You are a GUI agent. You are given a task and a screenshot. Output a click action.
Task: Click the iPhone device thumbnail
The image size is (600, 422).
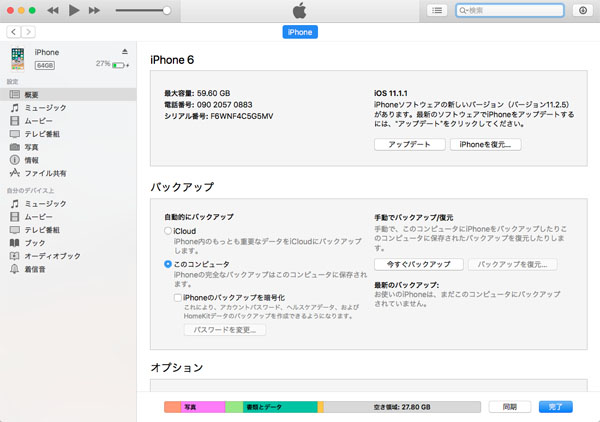point(18,59)
